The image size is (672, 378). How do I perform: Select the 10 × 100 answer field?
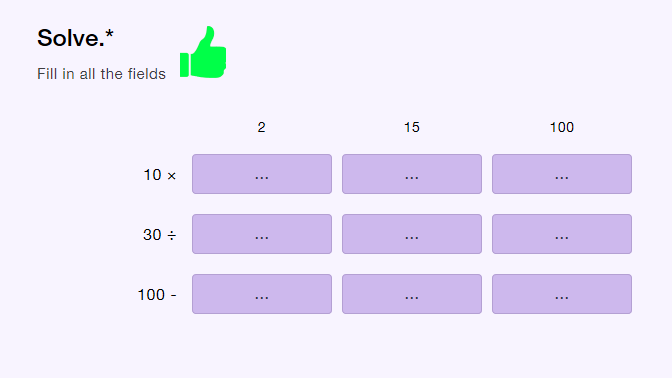[x=562, y=174]
